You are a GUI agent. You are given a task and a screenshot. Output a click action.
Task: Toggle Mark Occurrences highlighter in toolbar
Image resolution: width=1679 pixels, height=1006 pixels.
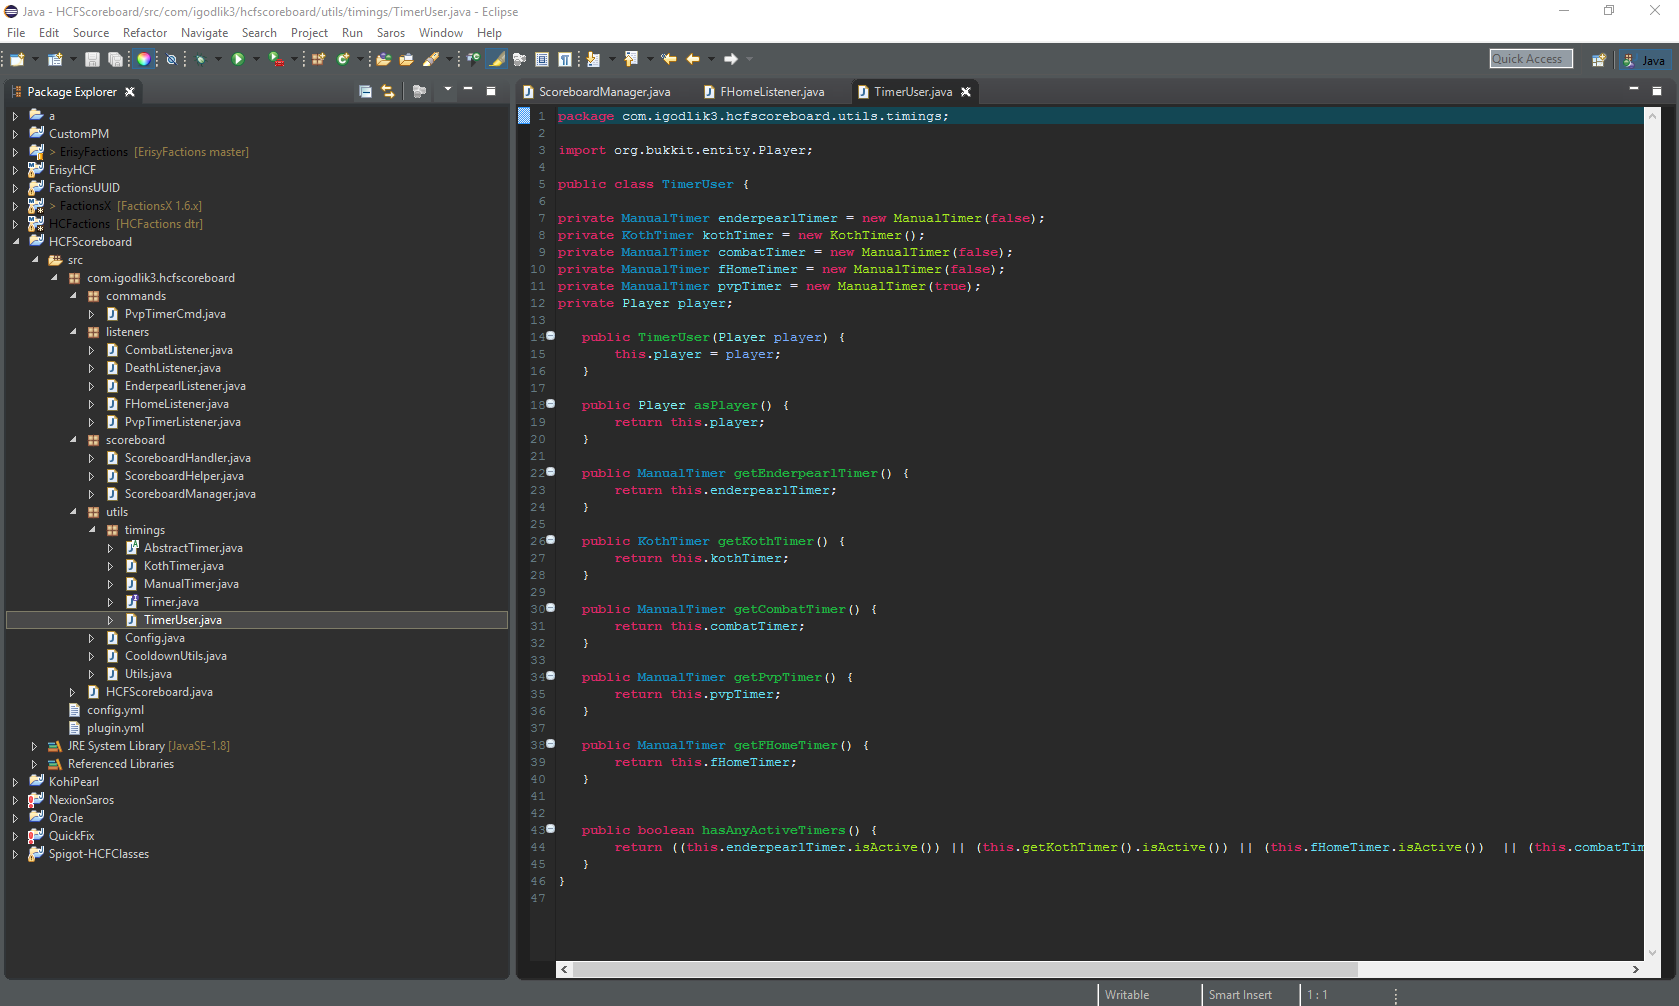pos(497,60)
